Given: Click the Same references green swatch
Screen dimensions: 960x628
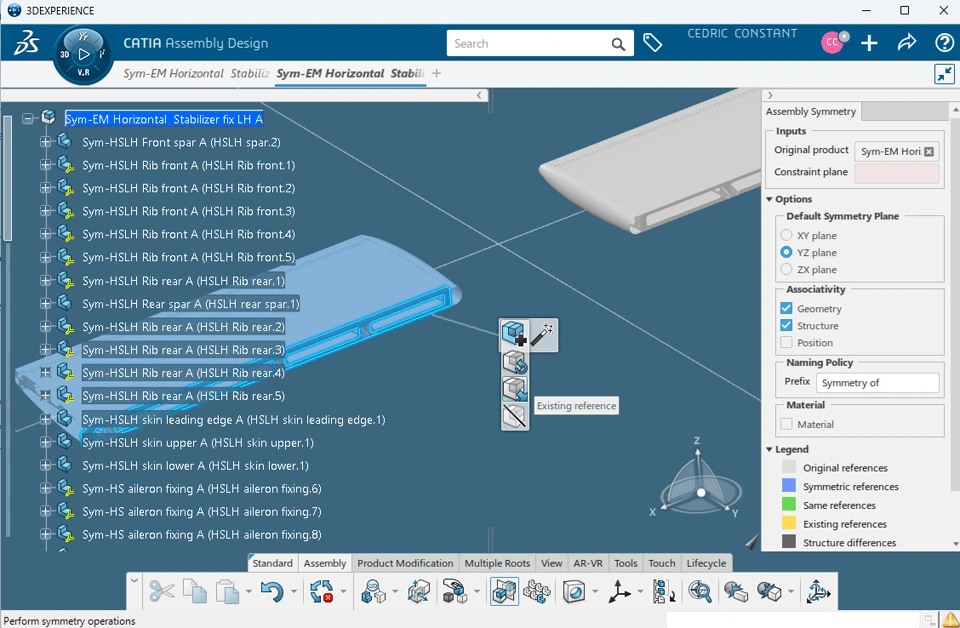Looking at the screenshot, I should pos(789,505).
